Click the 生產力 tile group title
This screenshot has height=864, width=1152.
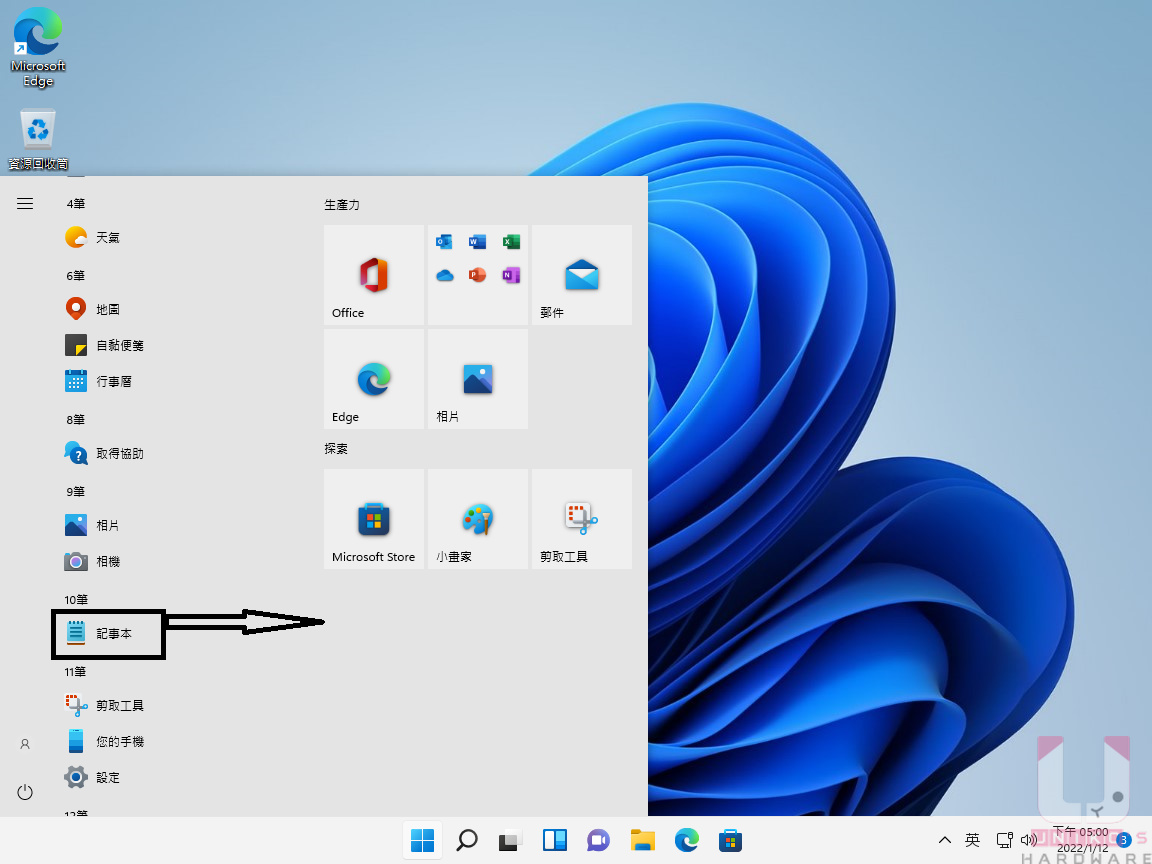tap(342, 205)
